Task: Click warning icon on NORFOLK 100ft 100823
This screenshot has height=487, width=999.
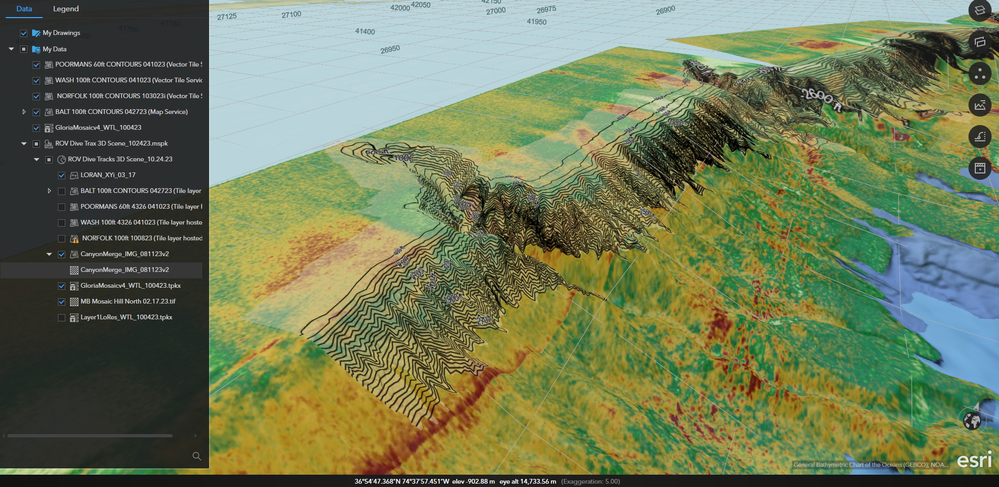Action: [74, 238]
